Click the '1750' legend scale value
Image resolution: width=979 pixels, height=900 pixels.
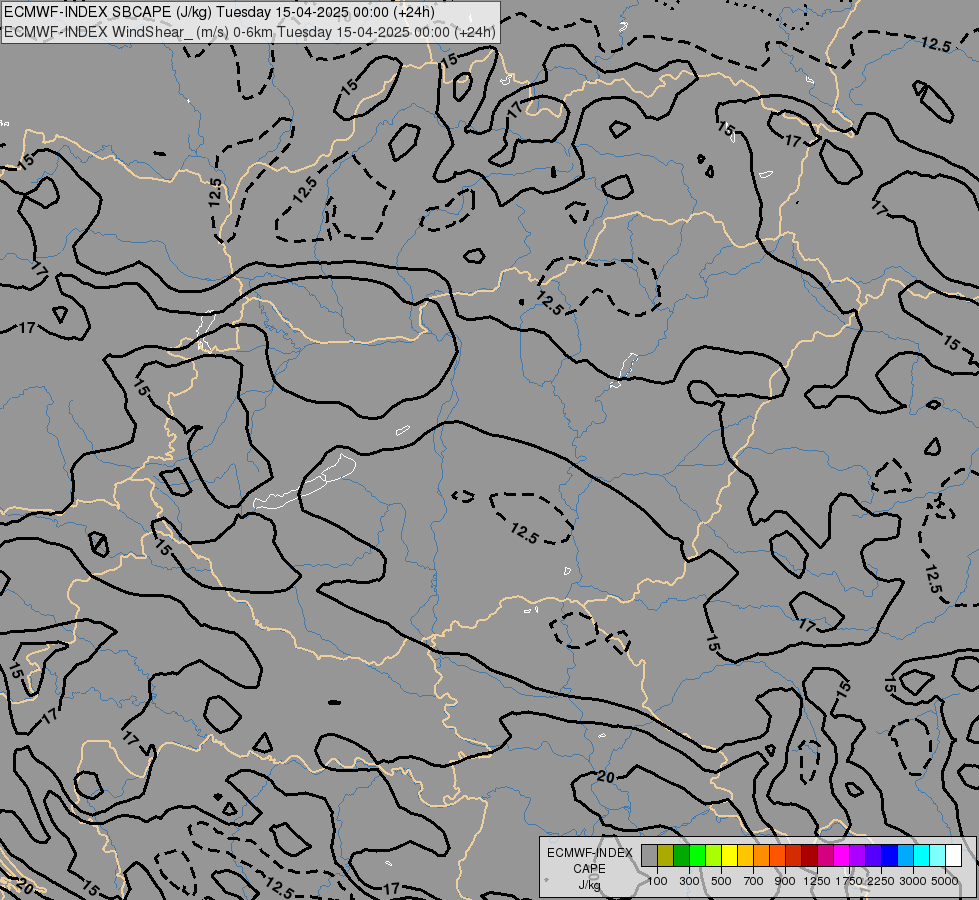(x=849, y=881)
